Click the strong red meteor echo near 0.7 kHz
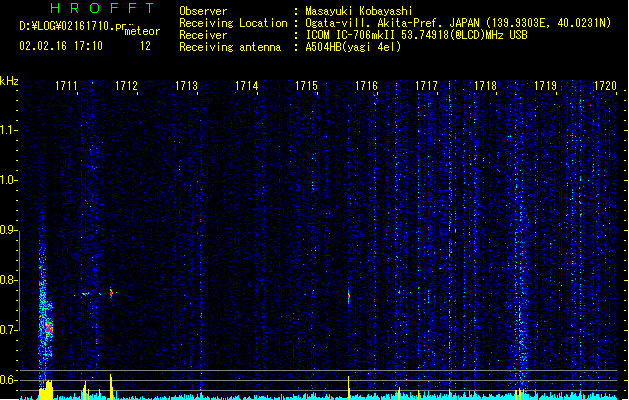Viewport: 629px width, 400px height. 49,329
